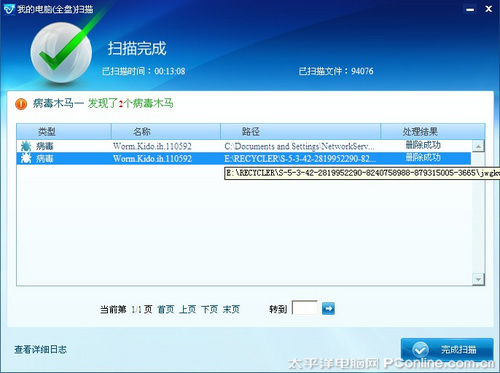500x373 pixels.
Task: Click the results list scroll-down arrow
Action: [478, 279]
